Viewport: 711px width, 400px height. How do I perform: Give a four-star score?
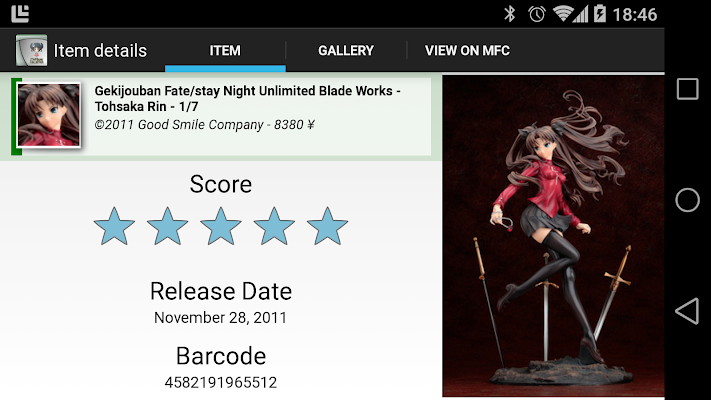click(x=274, y=226)
